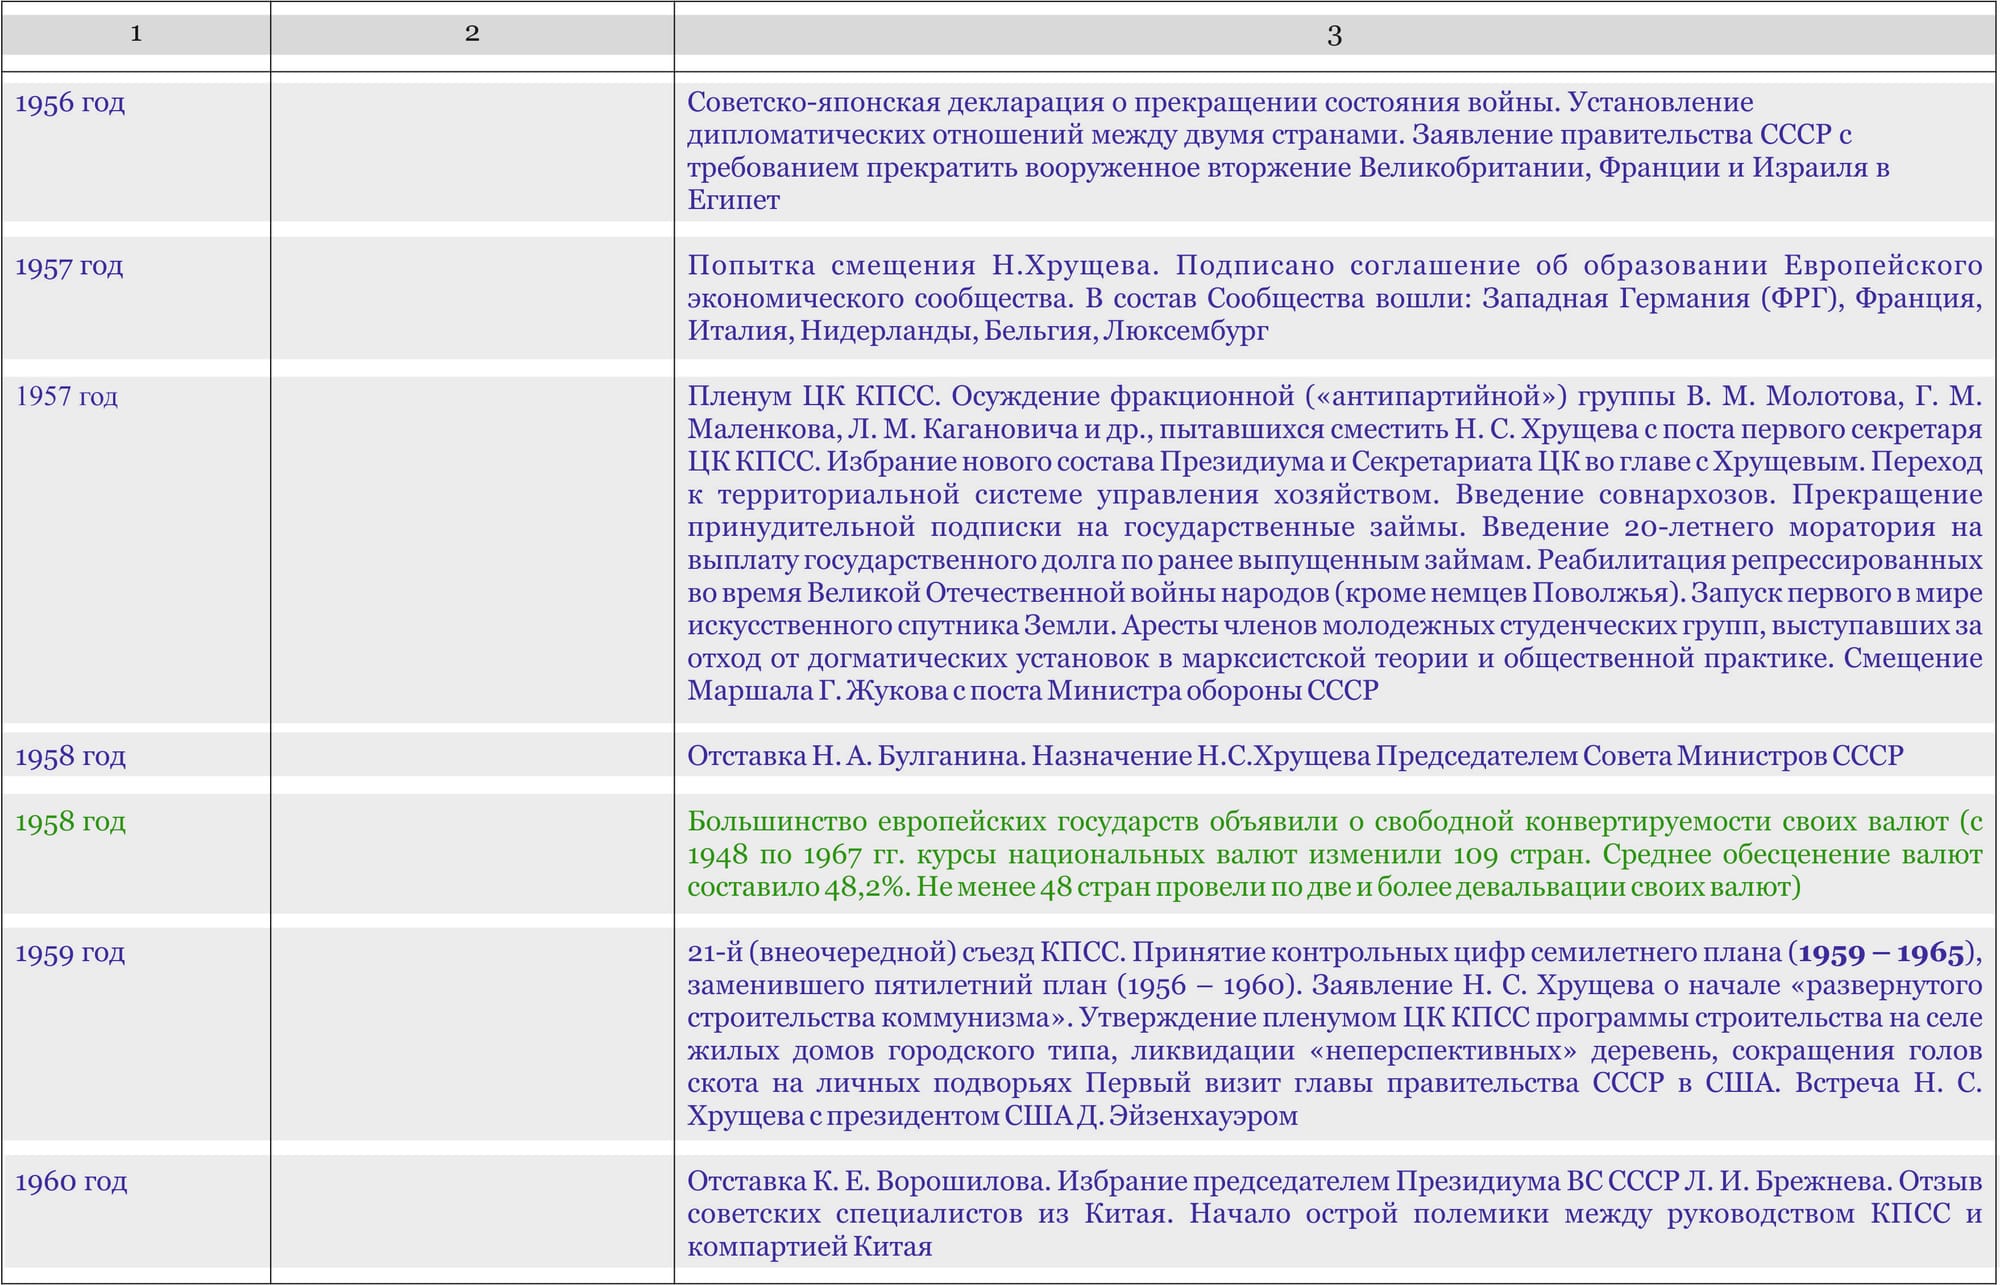Click the text 'Отставка К. Е. Ворошилова'
Viewport: 2000px width, 1285px height.
pyautogui.click(x=868, y=1182)
